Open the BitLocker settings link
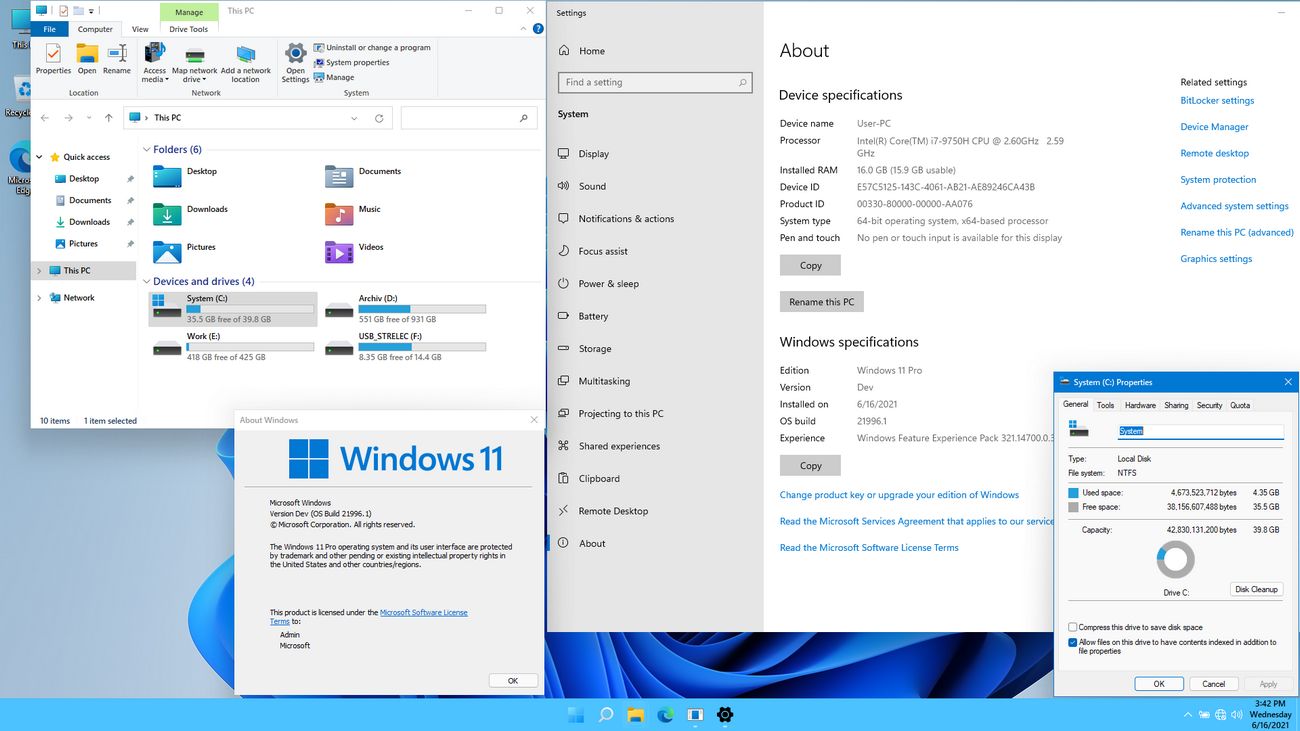This screenshot has height=731, width=1300. click(x=1216, y=101)
